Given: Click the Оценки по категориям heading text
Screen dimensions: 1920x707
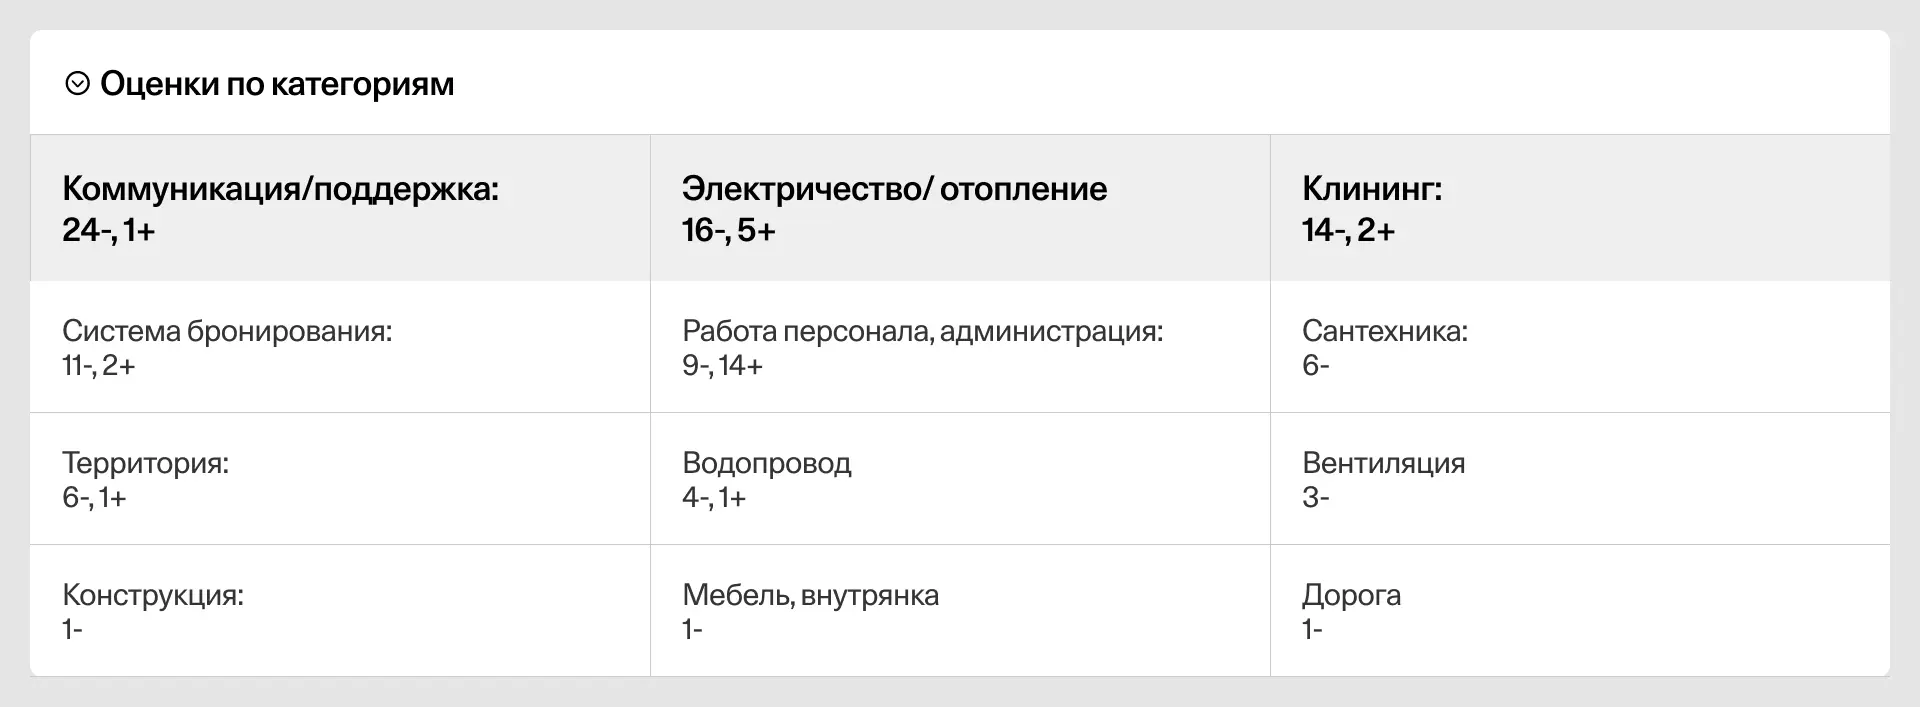Looking at the screenshot, I should pyautogui.click(x=277, y=83).
